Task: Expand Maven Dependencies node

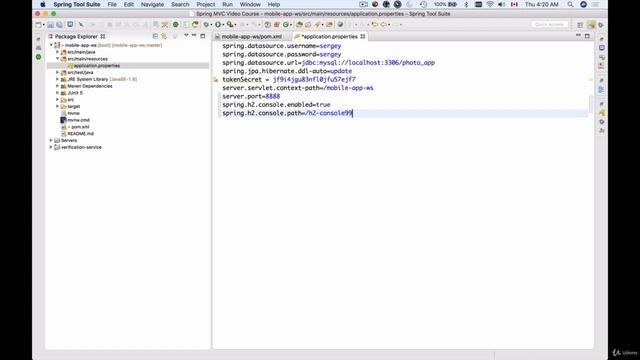Action: tap(58, 86)
